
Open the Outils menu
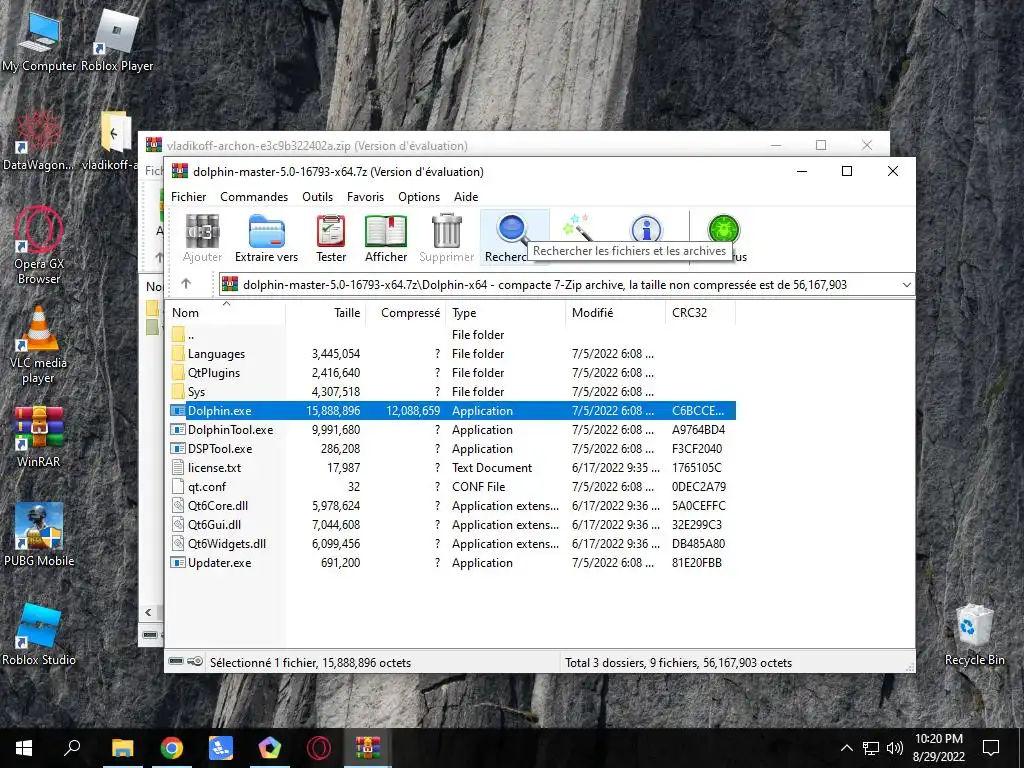click(x=317, y=197)
